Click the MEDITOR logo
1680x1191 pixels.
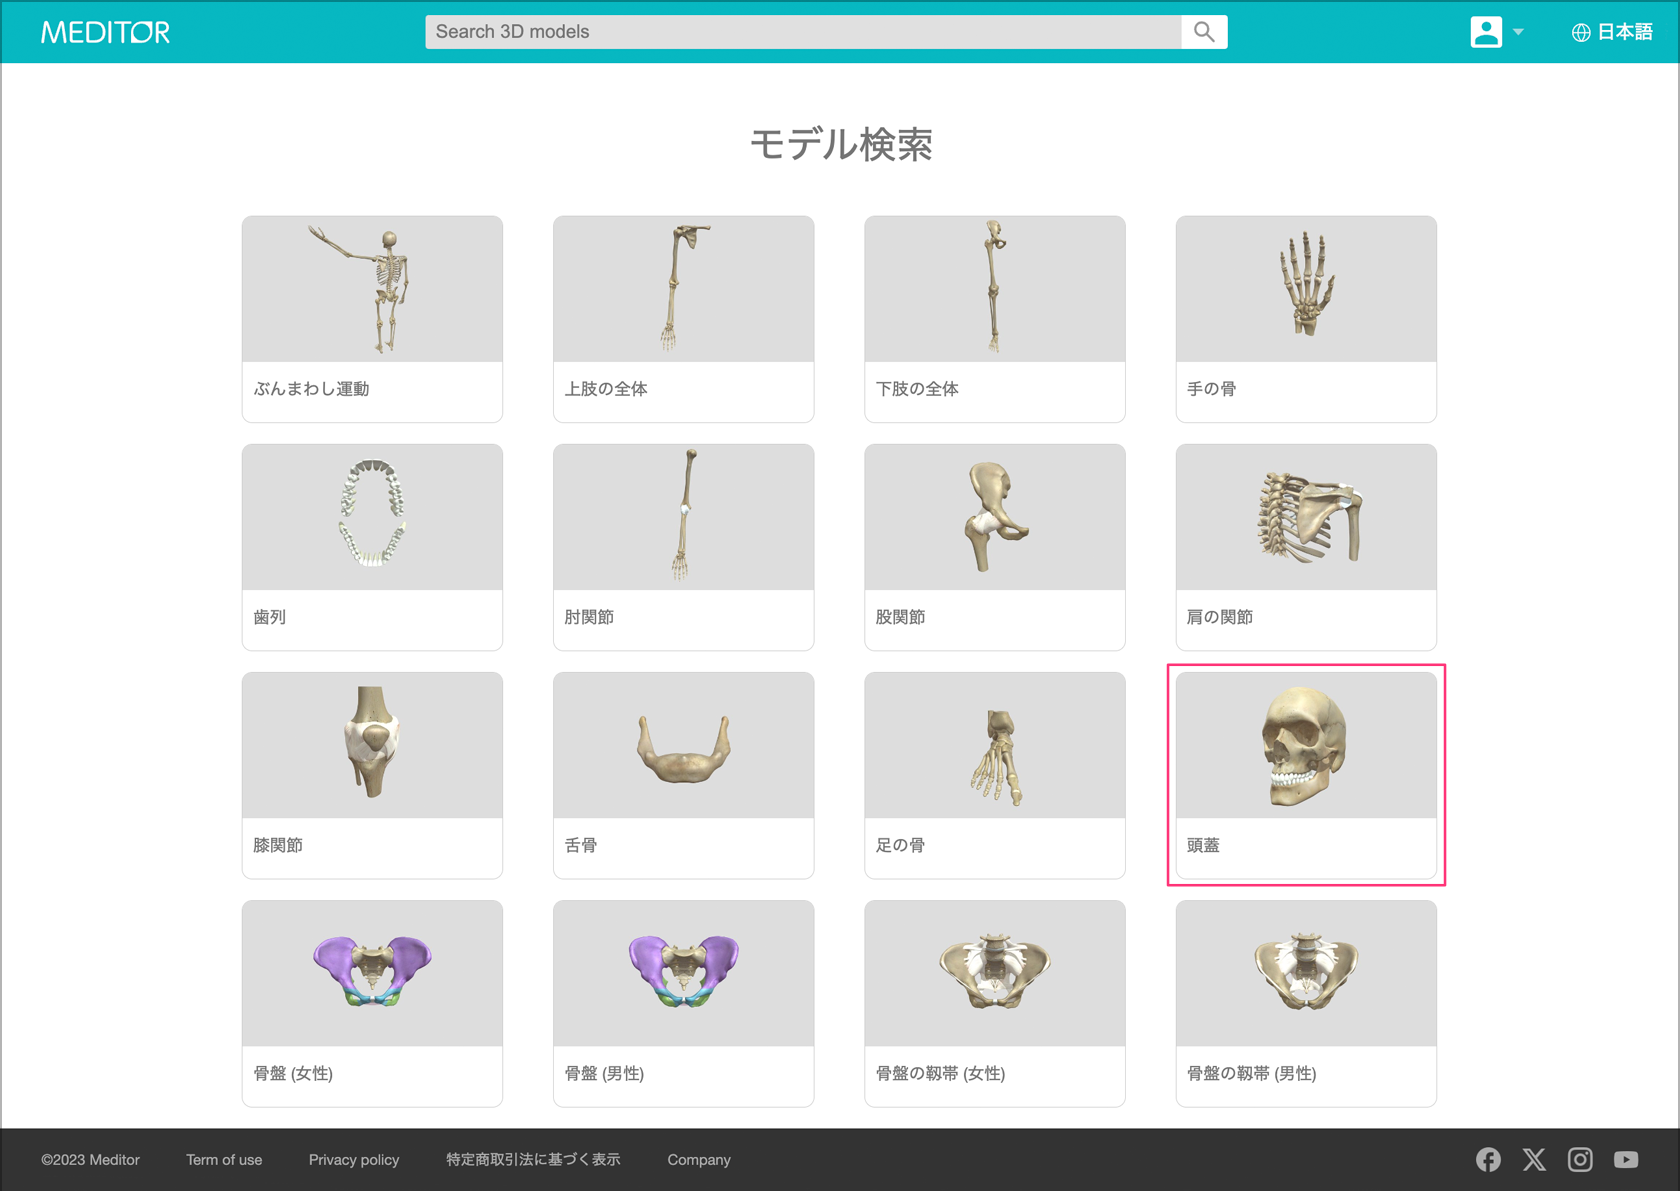[105, 32]
